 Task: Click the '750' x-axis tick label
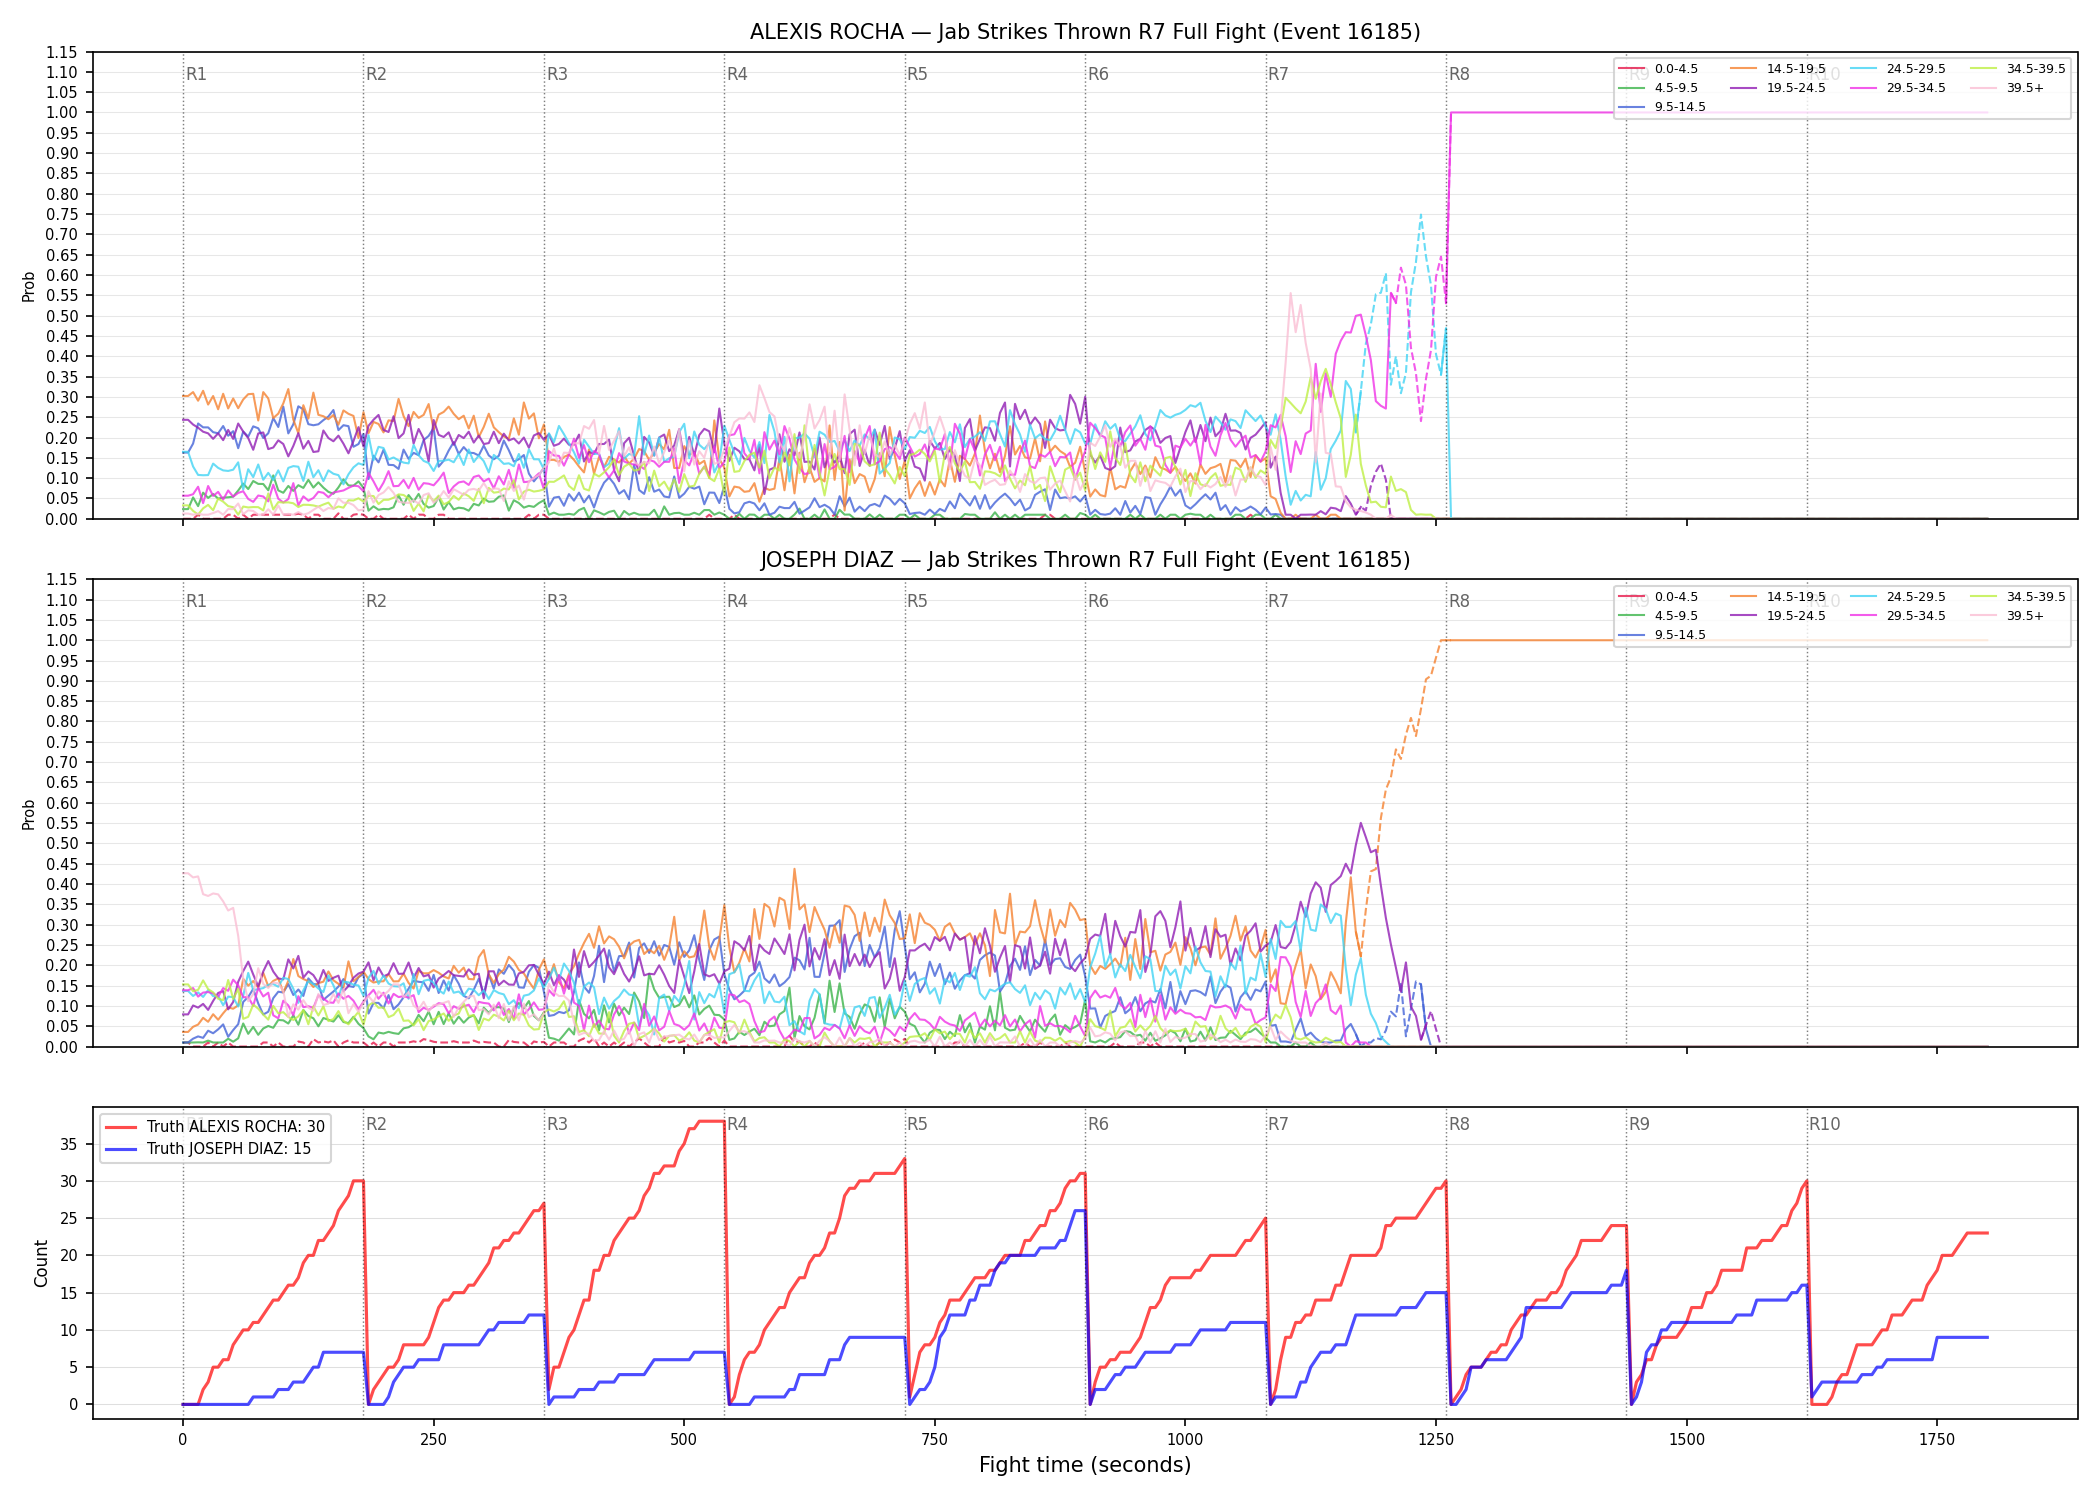click(x=935, y=1440)
